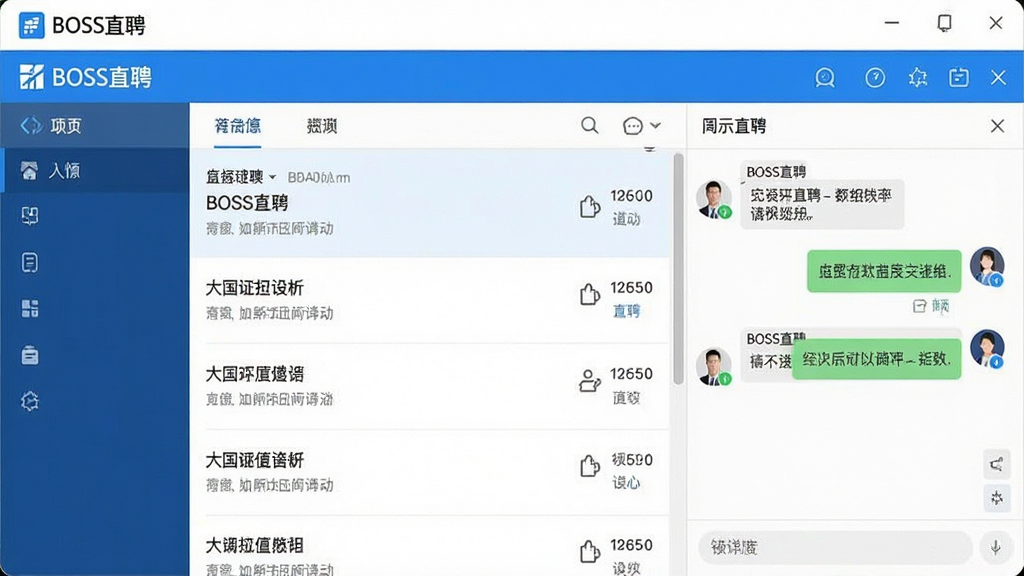
Task: Click thumbs-up icon in second list row
Action: pos(589,295)
